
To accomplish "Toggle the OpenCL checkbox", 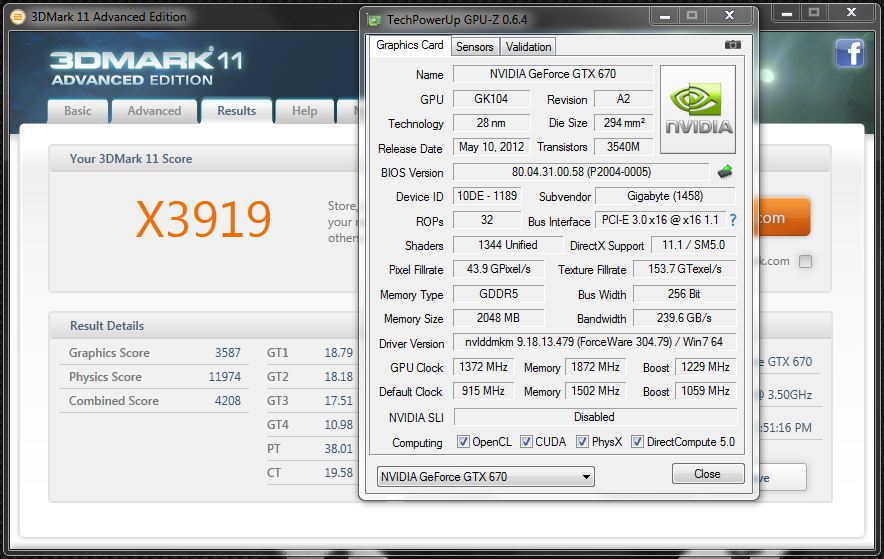I will pos(463,441).
